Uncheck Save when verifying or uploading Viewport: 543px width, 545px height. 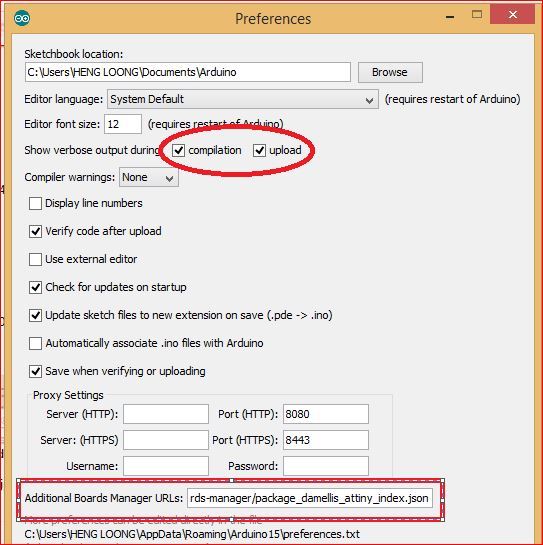click(x=35, y=371)
